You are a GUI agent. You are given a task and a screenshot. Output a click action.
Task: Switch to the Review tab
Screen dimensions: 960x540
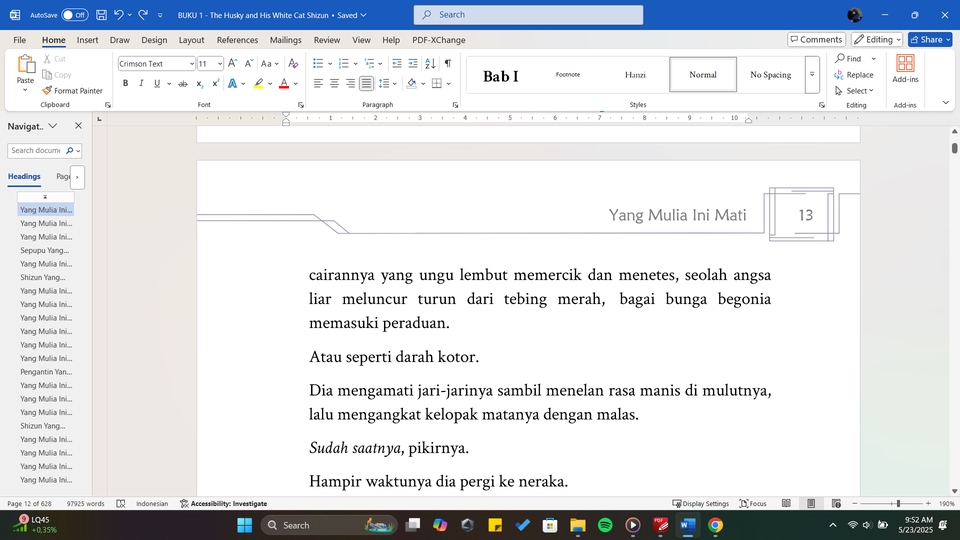(326, 40)
